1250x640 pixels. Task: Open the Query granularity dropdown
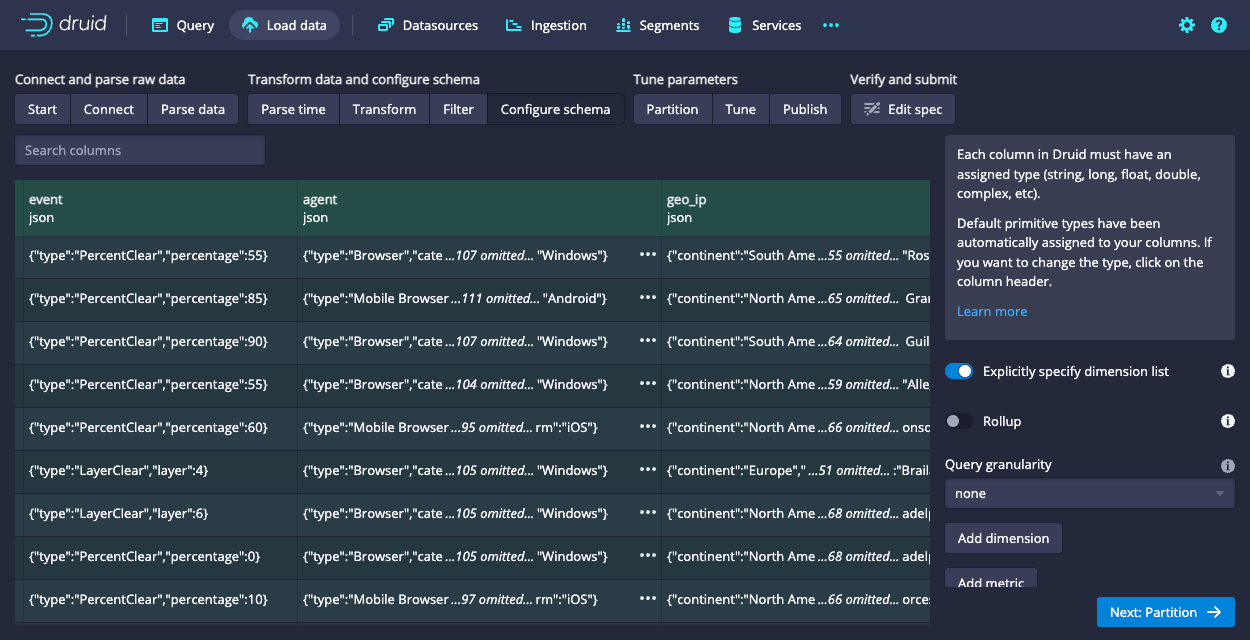coord(1089,493)
